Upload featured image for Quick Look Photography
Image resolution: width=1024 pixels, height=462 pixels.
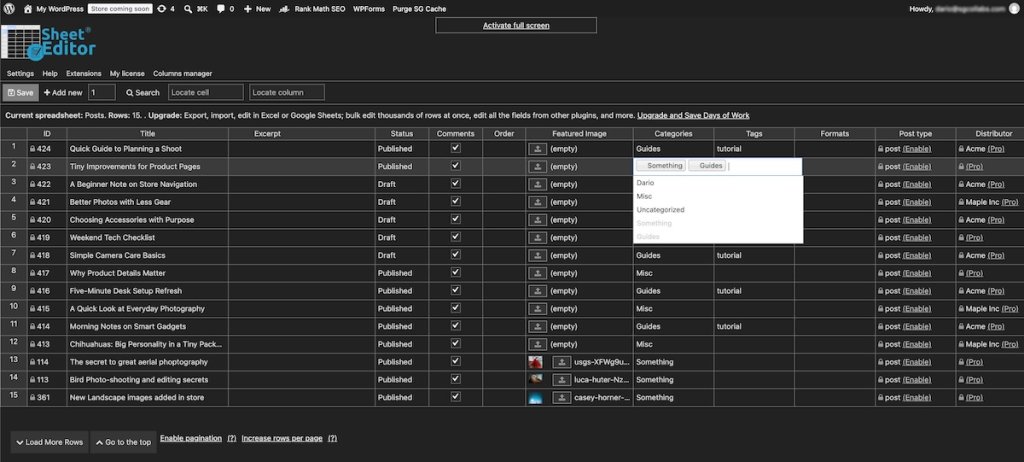tap(537, 308)
